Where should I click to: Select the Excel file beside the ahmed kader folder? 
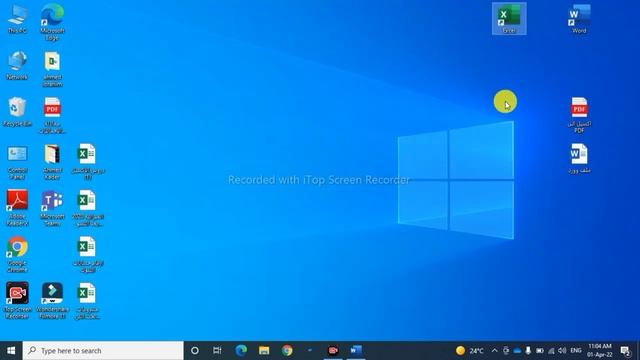pos(87,162)
